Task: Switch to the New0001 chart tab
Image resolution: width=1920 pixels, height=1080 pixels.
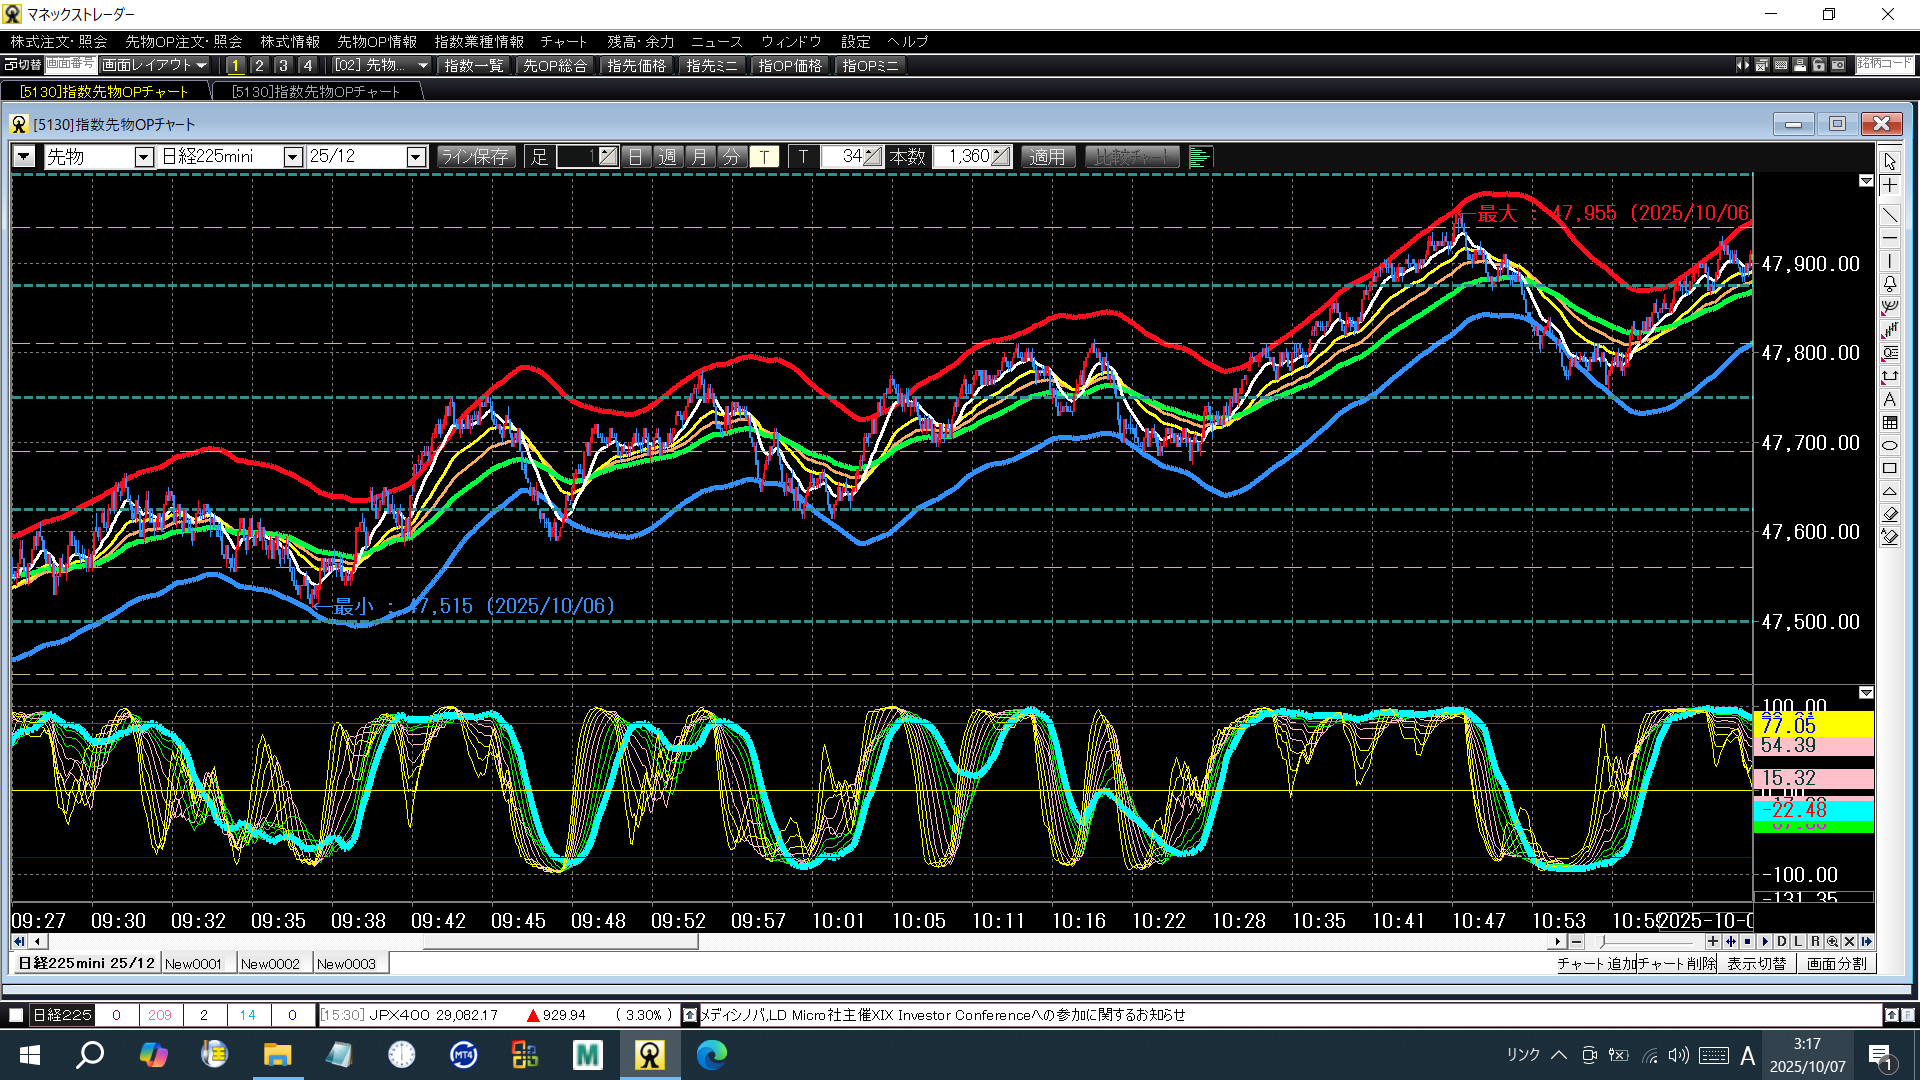Action: point(194,964)
